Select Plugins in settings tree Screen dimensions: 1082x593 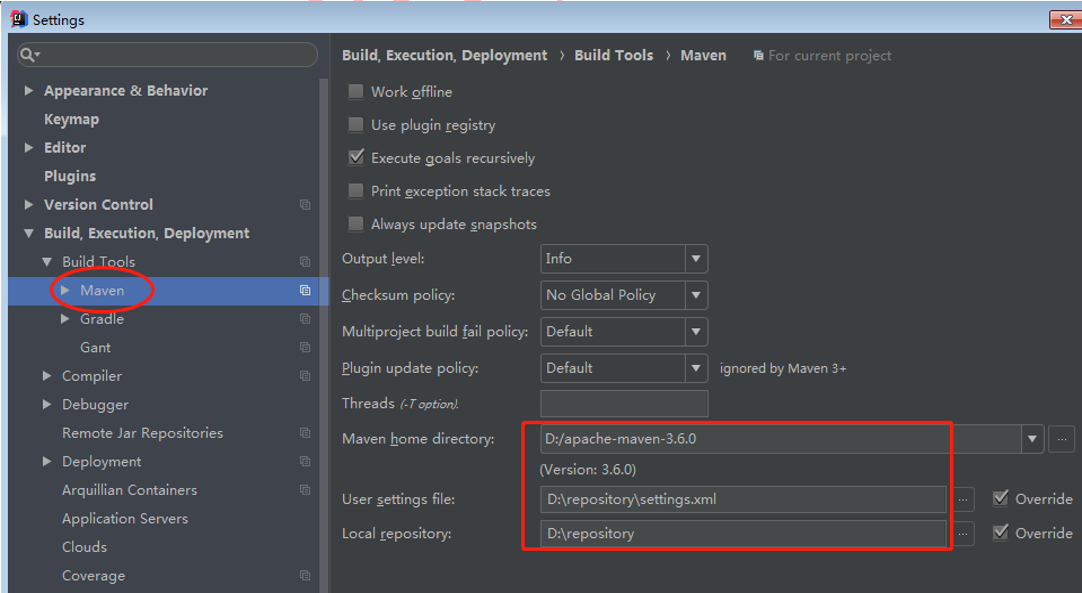[70, 176]
